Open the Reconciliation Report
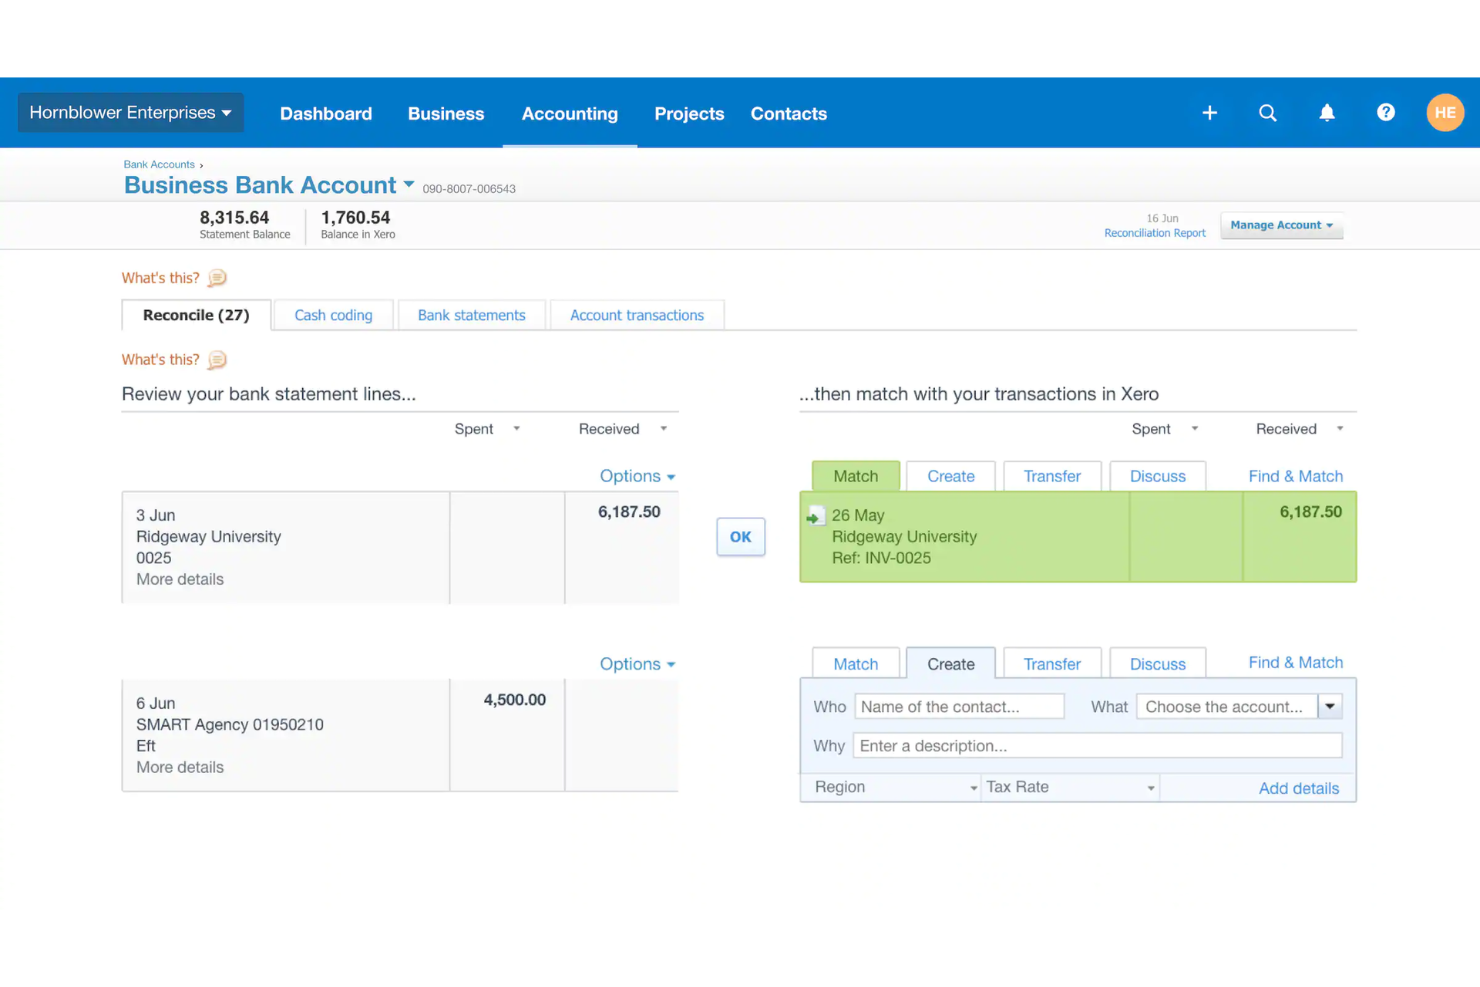The image size is (1480, 987). pyautogui.click(x=1155, y=232)
